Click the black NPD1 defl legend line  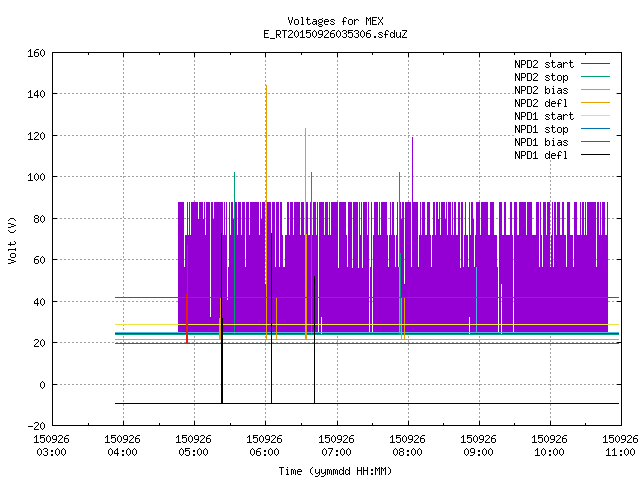click(x=595, y=155)
